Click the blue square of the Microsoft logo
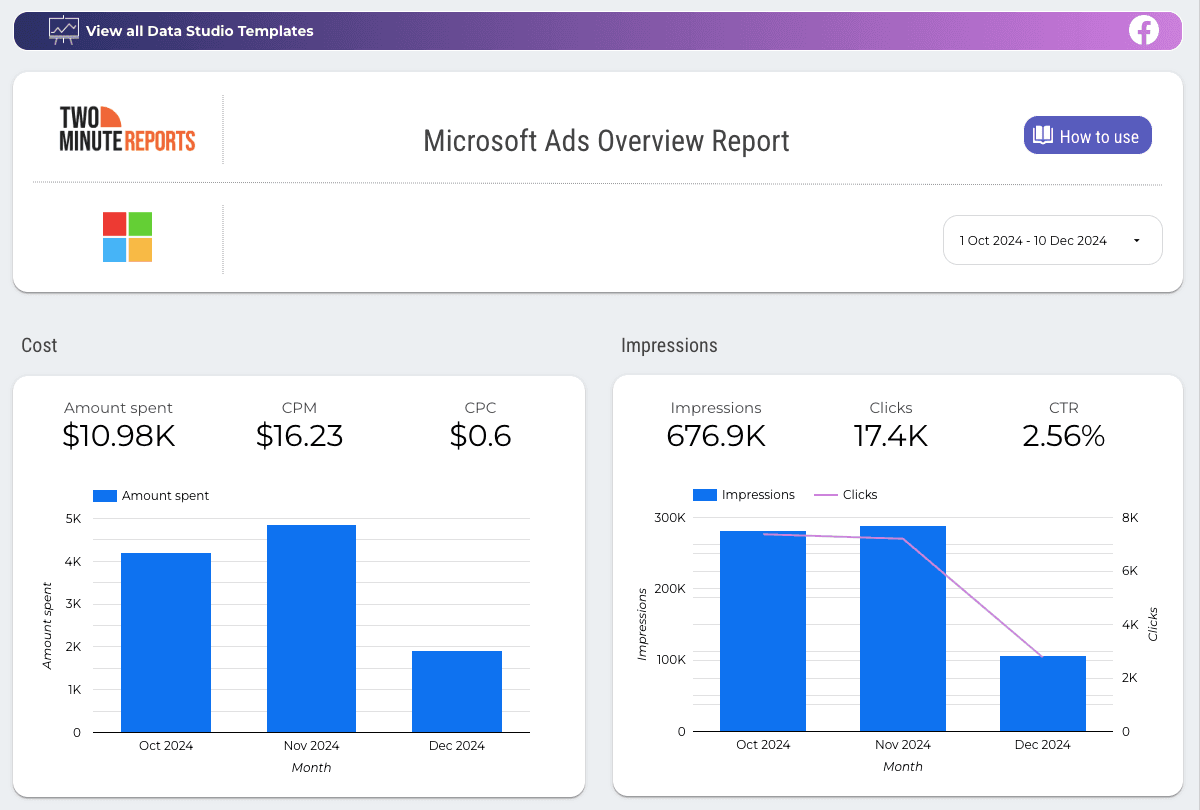 113,251
